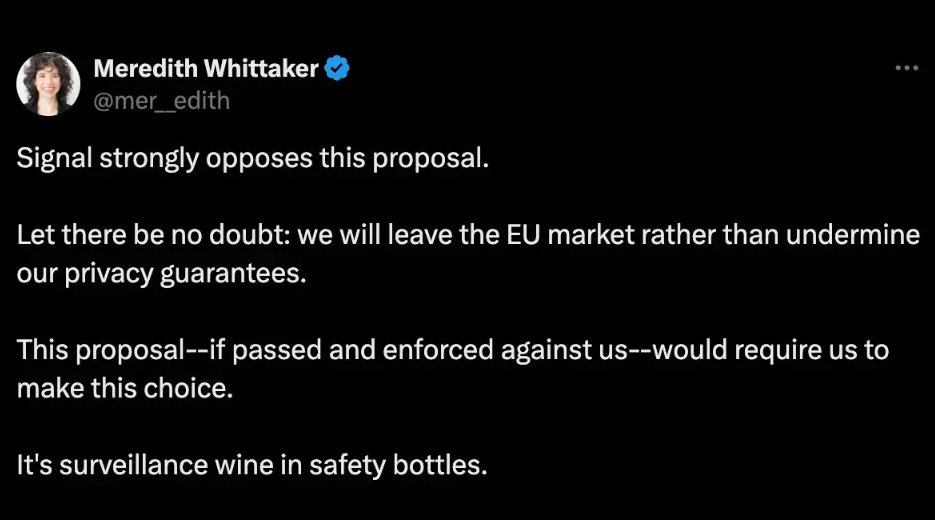Click the phrase "make this choice."
935x520 pixels.
[124, 387]
